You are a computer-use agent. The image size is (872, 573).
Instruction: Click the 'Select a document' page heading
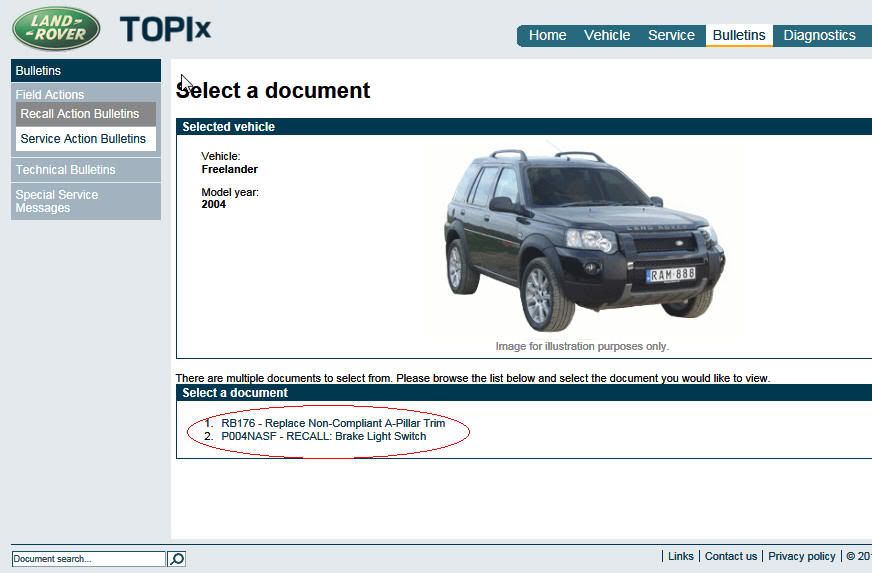[273, 91]
